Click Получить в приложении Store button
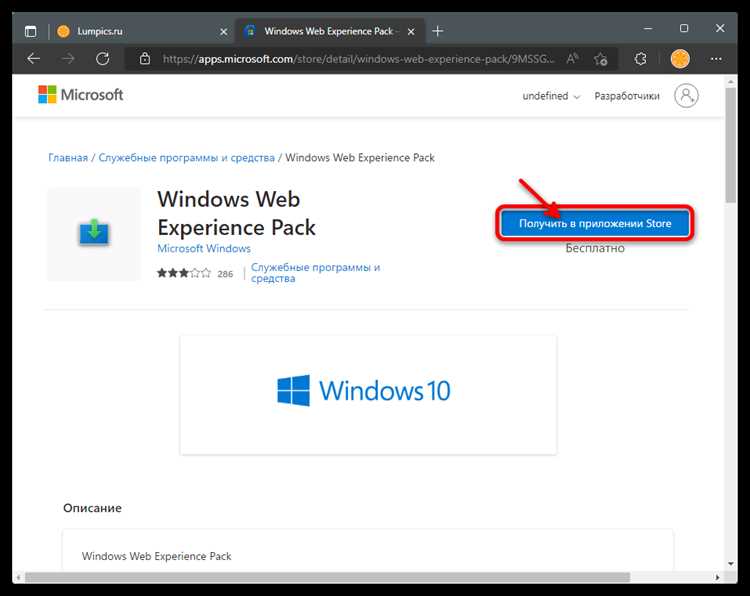Image resolution: width=750 pixels, height=596 pixels. point(595,223)
